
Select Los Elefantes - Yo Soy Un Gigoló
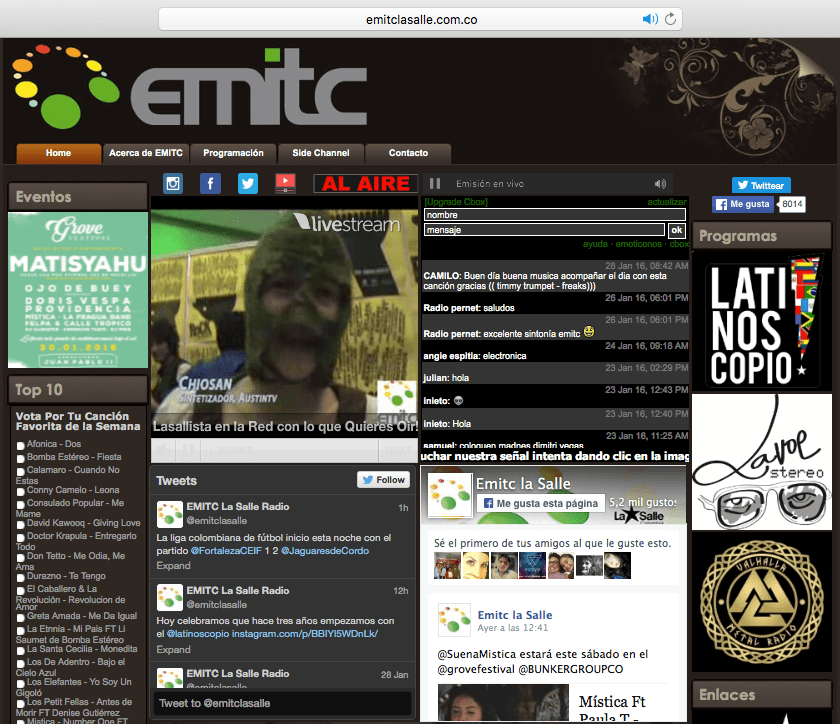(20, 684)
